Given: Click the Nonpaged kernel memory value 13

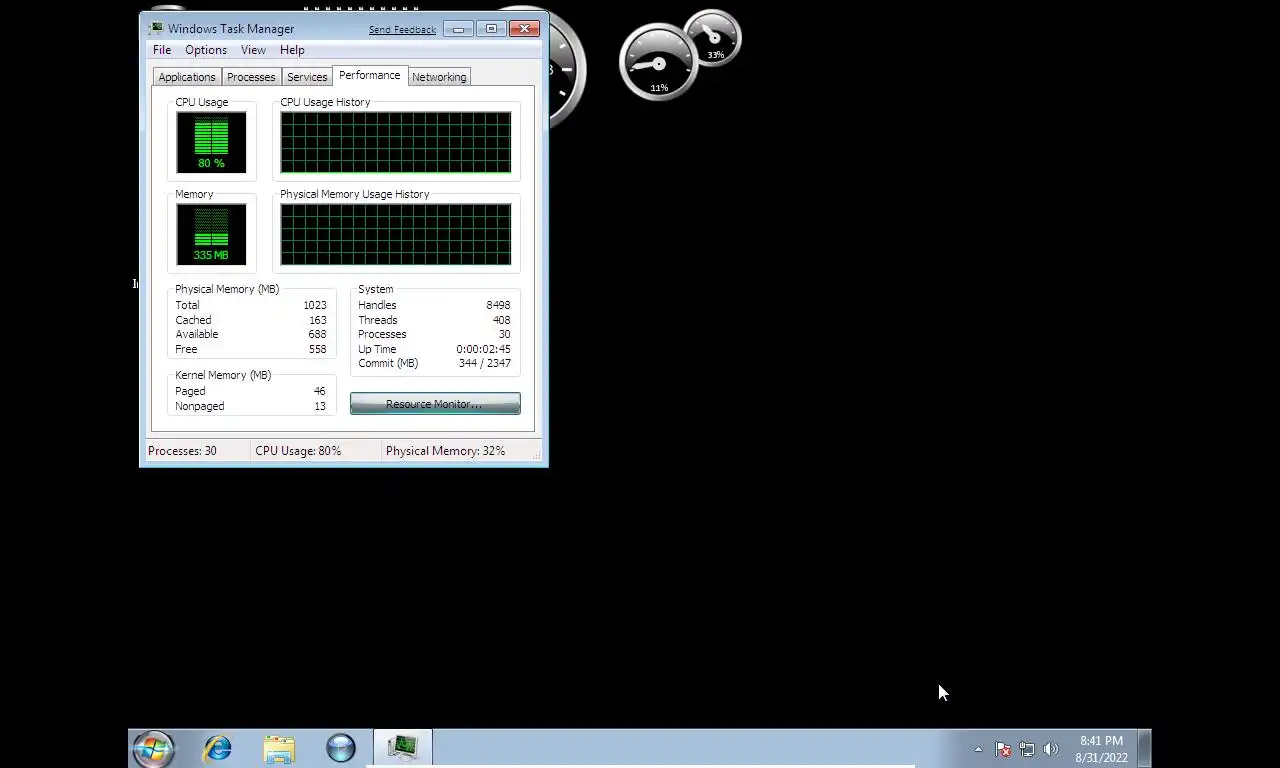Looking at the screenshot, I should tap(320, 406).
